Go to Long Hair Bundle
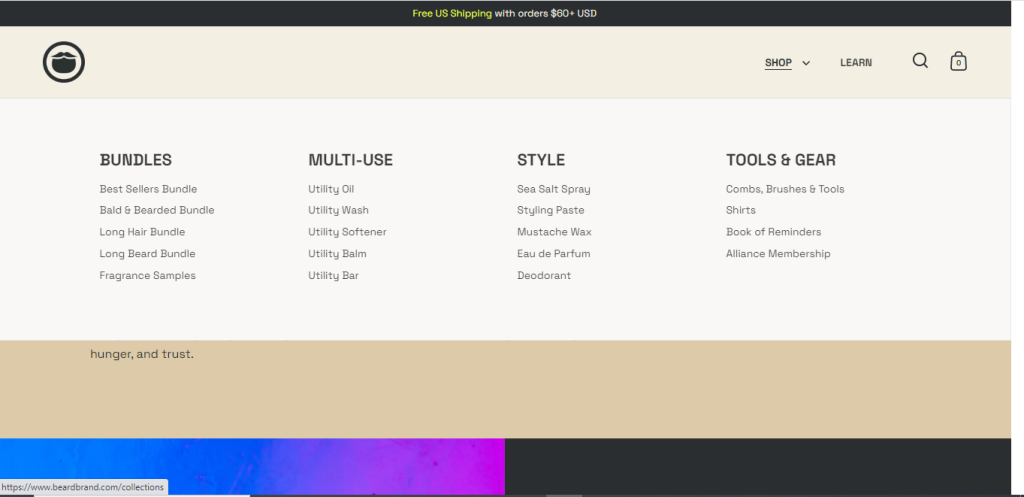 (x=142, y=232)
